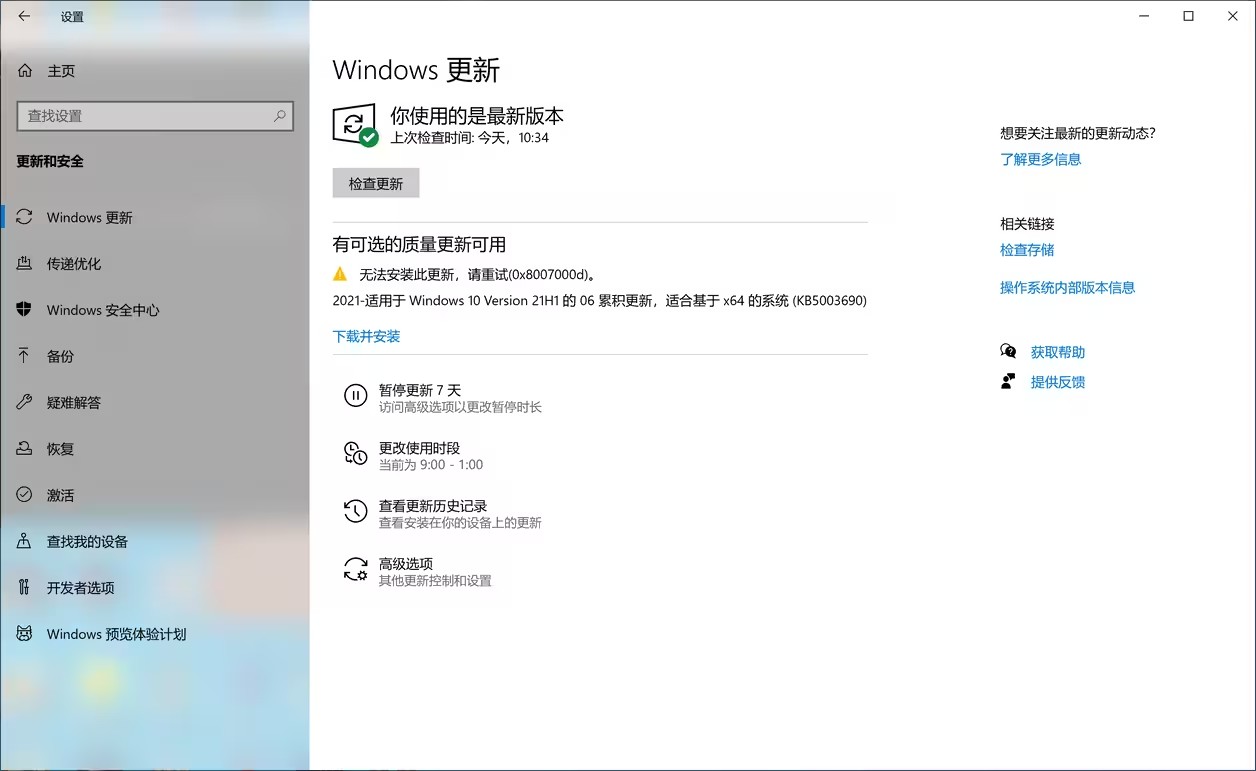The width and height of the screenshot is (1256, 771).
Task: Click the gear-sync icon for 高级选项
Action: click(x=355, y=569)
